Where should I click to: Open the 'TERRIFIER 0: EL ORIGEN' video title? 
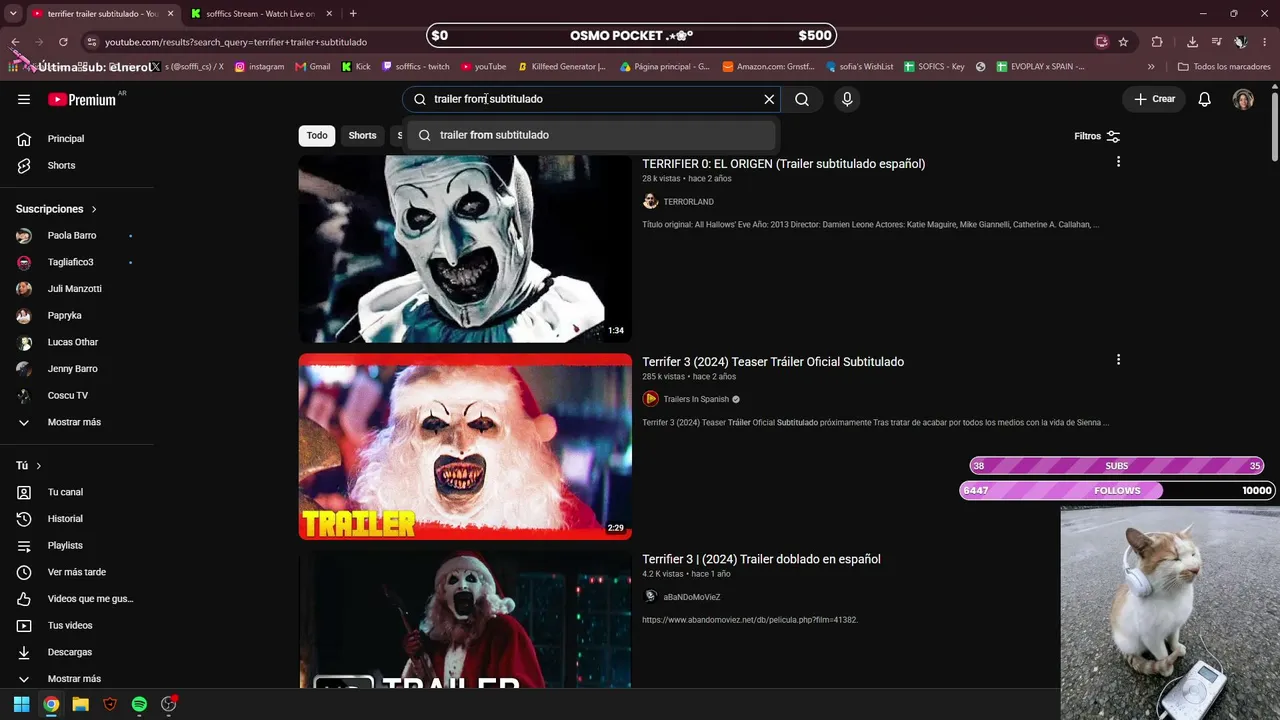pyautogui.click(x=783, y=164)
